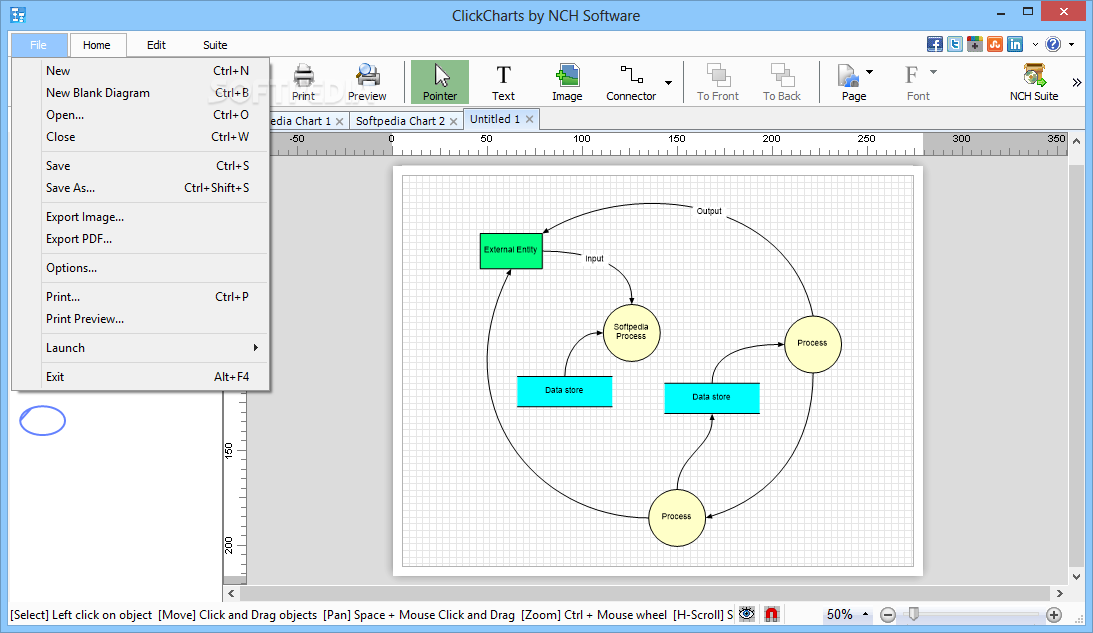Switch to the Edit tab
Viewport: 1093px width, 633px height.
(x=156, y=45)
